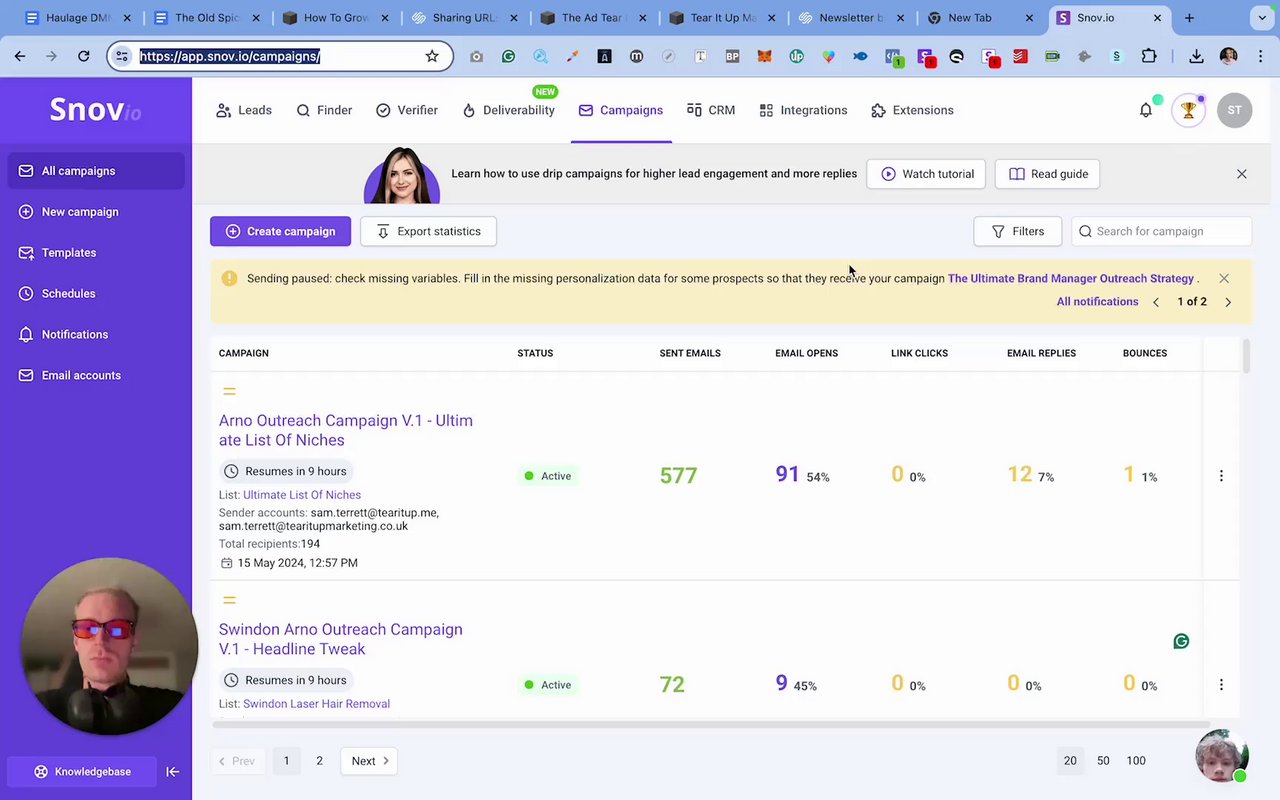Viewport: 1280px width, 800px height.
Task: Click the browser address bar URL
Action: [230, 56]
